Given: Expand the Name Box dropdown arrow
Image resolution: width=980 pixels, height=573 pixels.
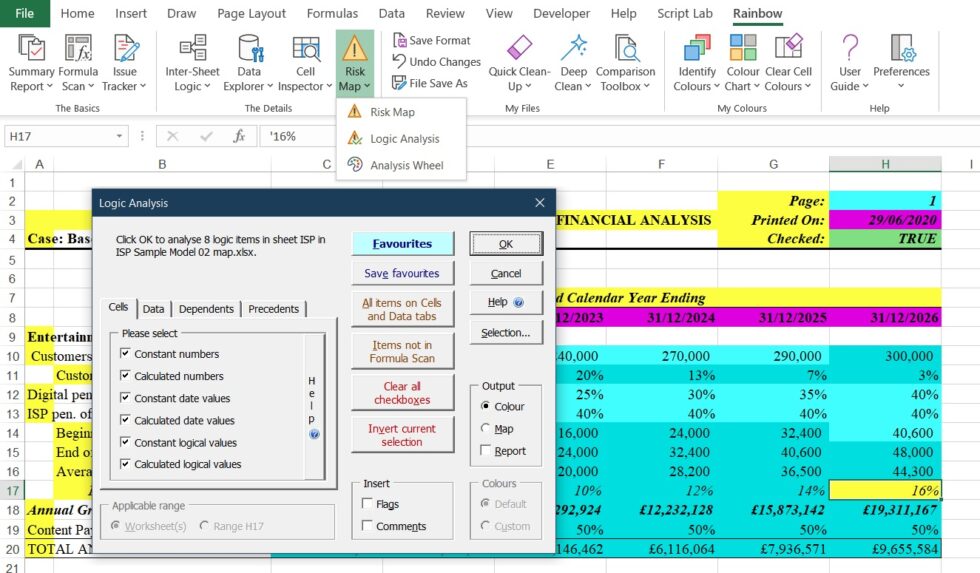Looking at the screenshot, I should point(120,136).
